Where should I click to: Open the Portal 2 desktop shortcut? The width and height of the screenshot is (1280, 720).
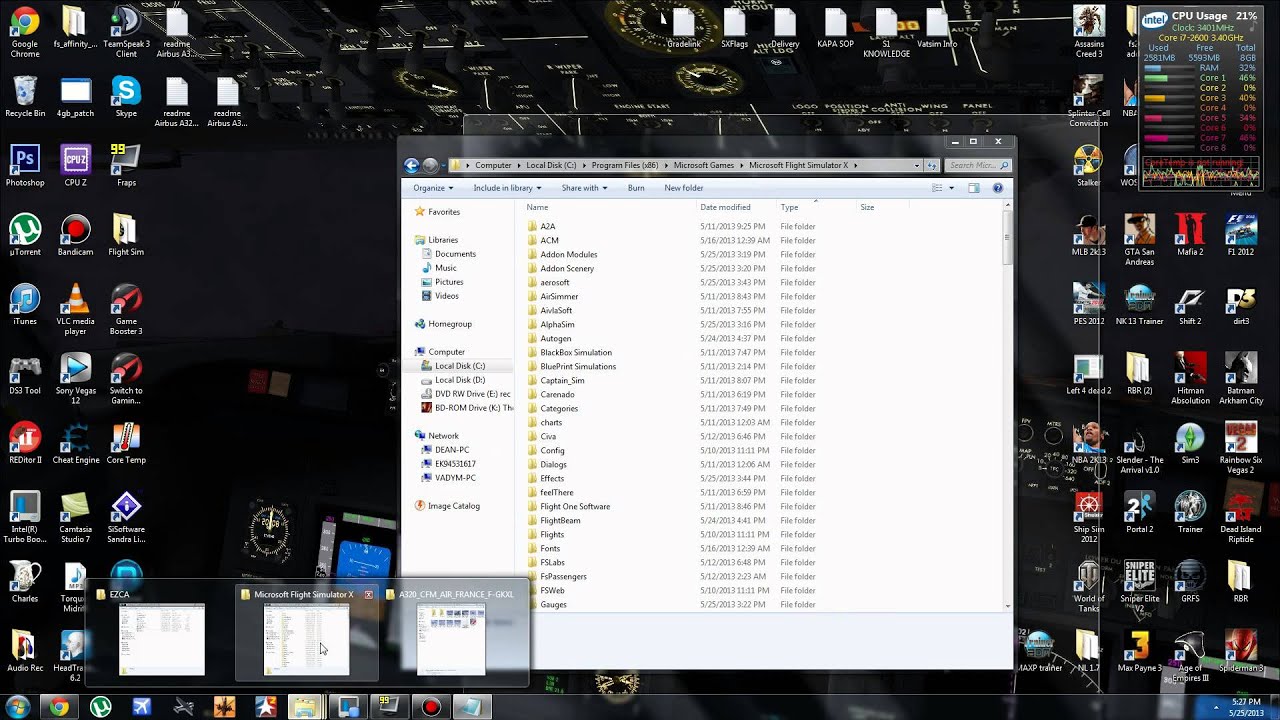tap(1139, 512)
